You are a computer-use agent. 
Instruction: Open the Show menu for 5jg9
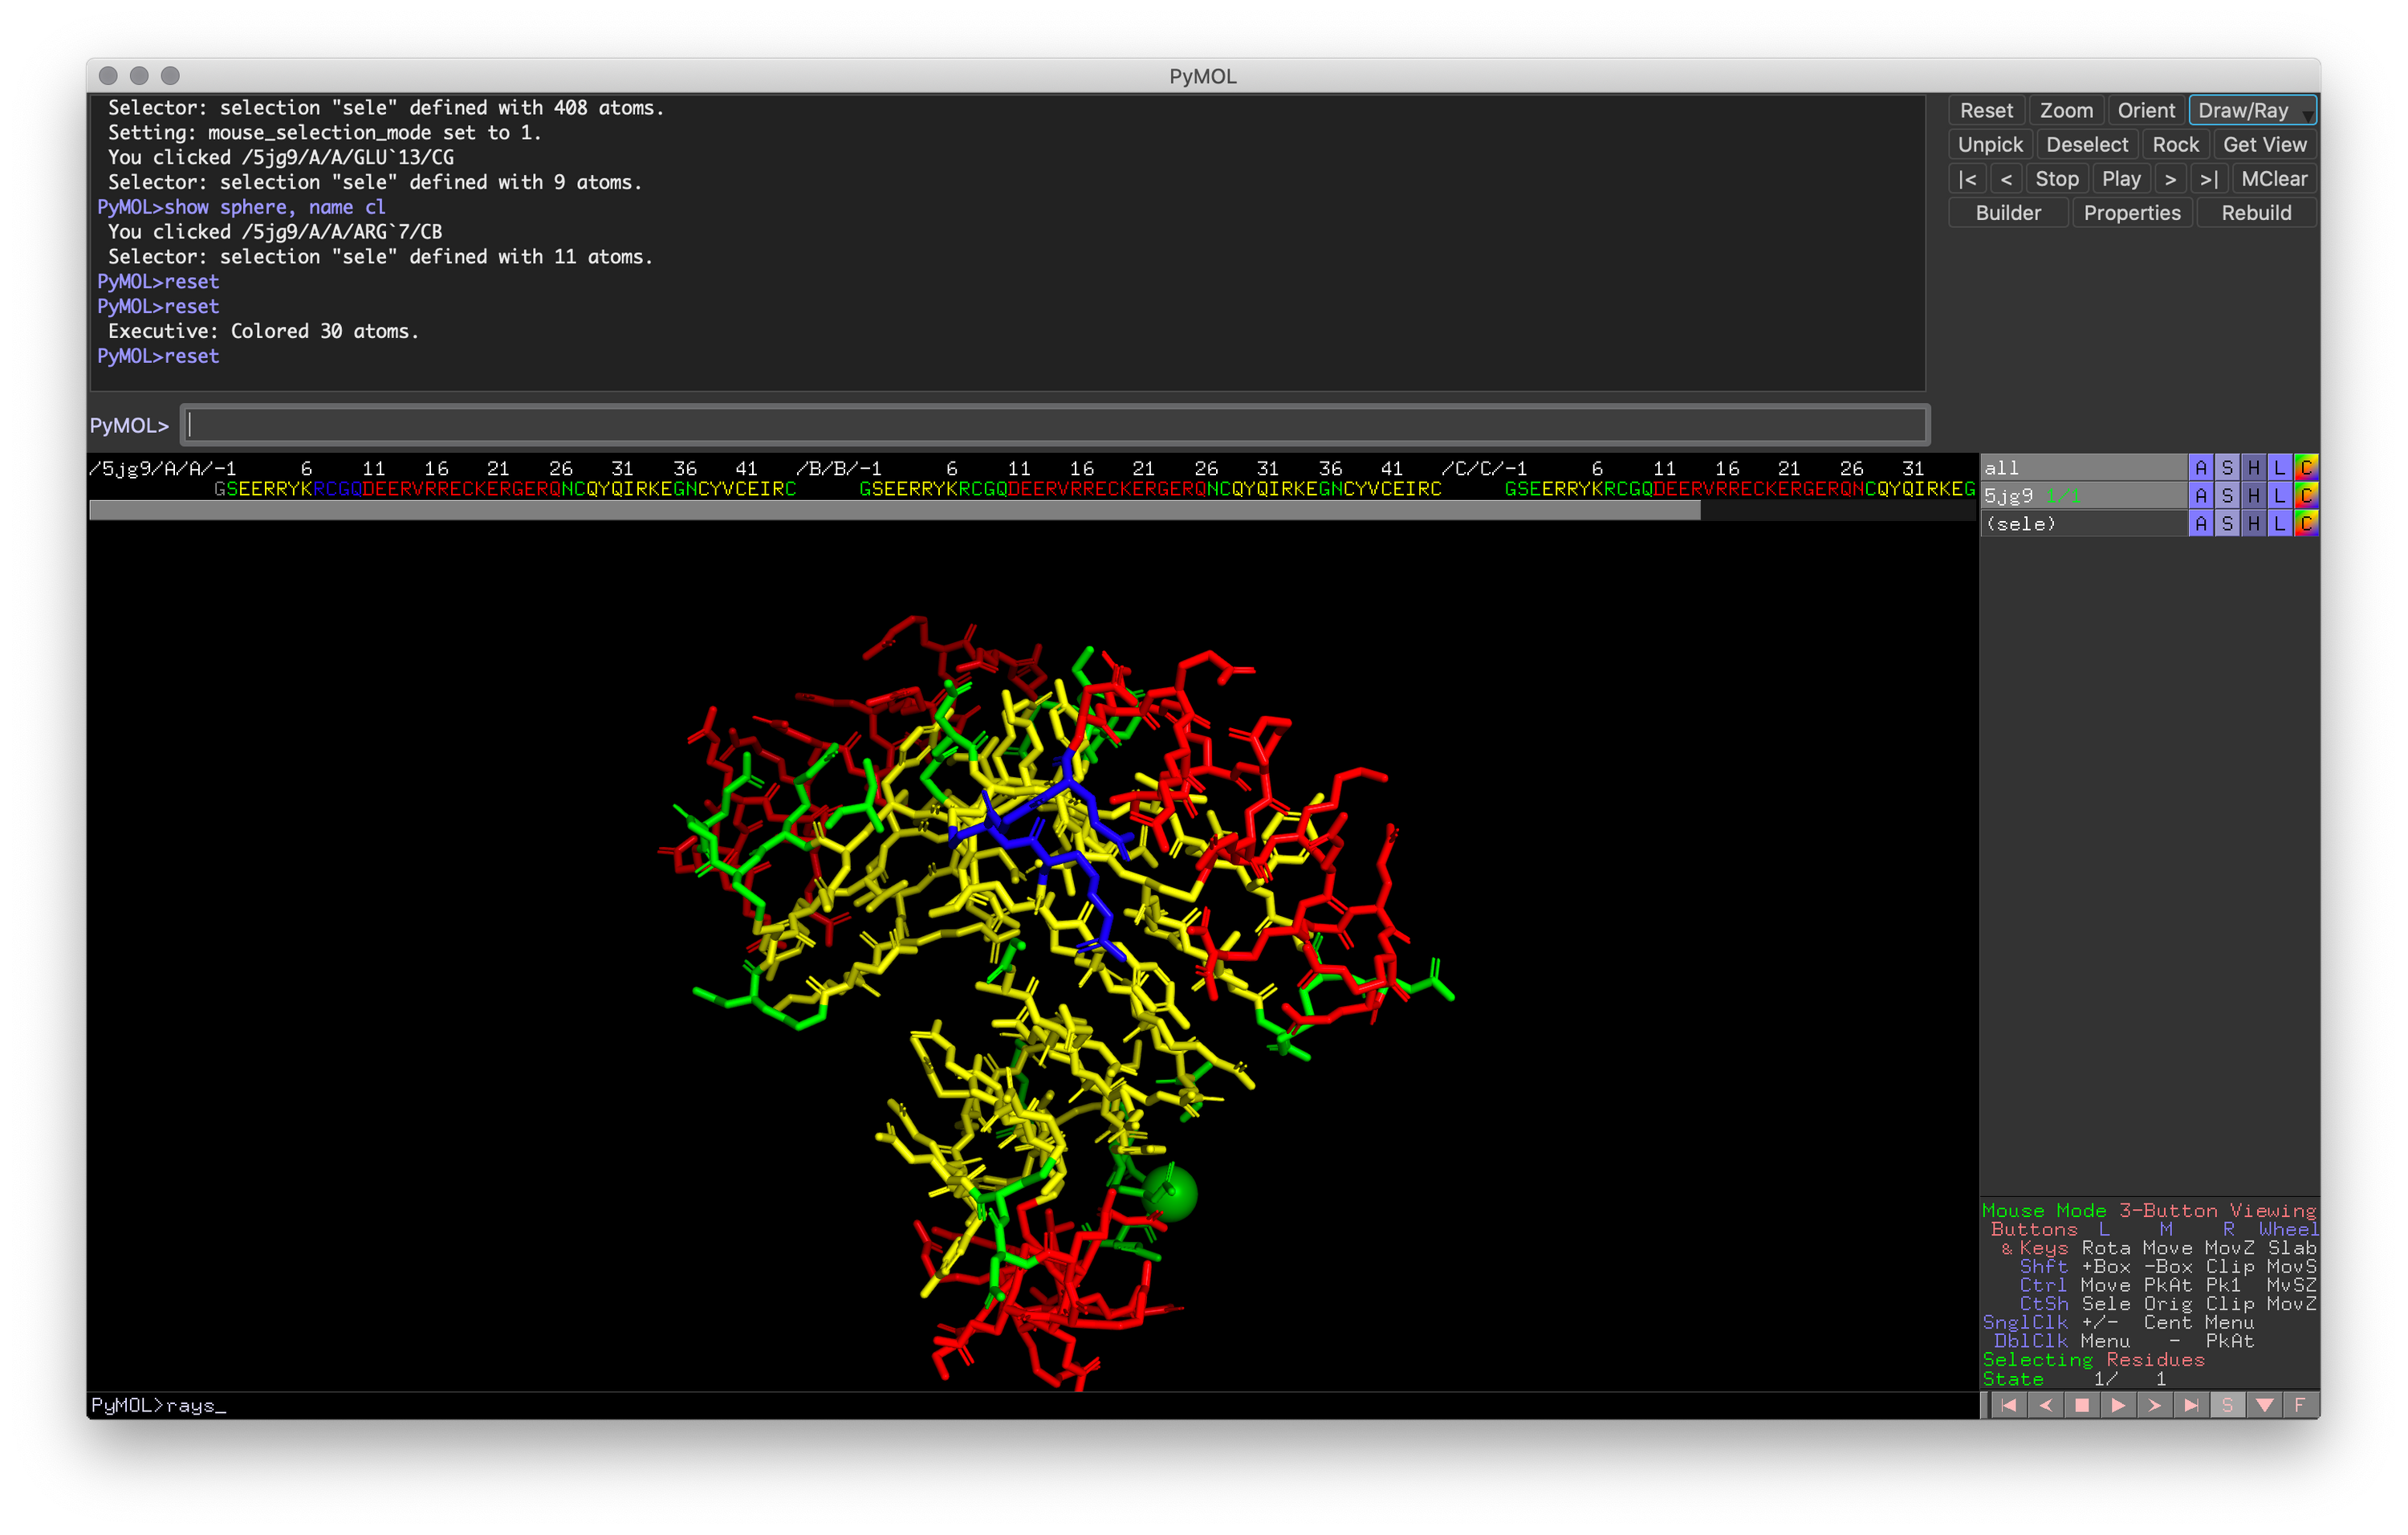[2227, 495]
